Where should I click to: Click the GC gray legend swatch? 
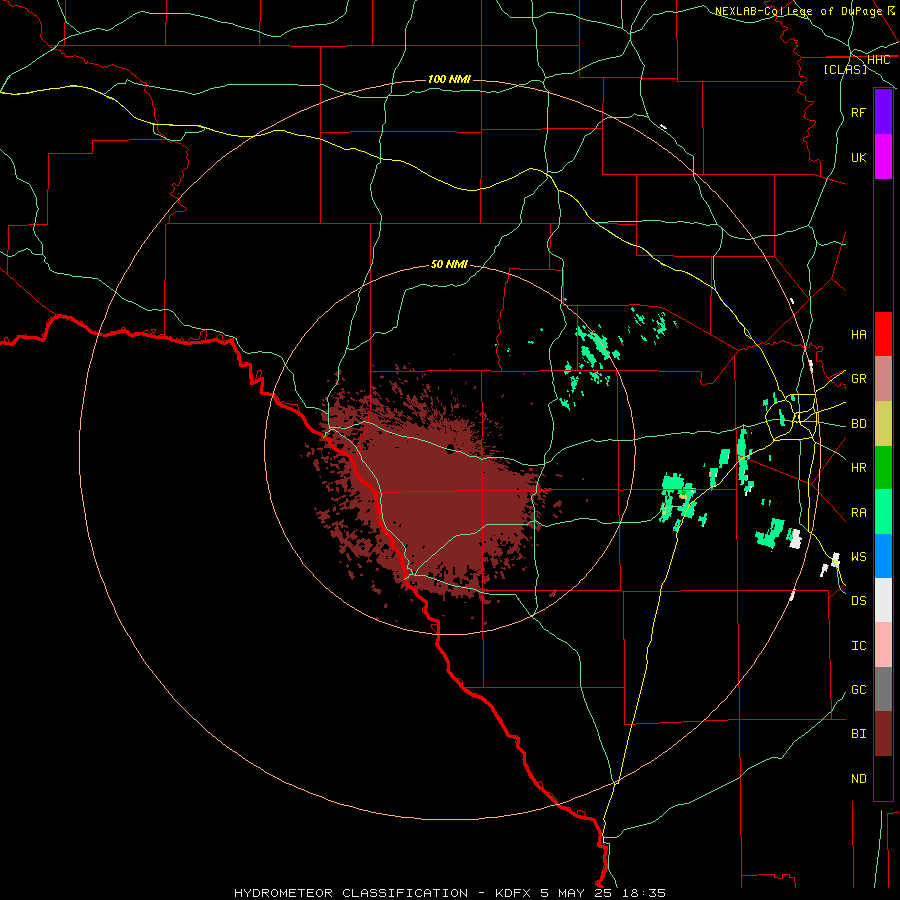coord(883,689)
